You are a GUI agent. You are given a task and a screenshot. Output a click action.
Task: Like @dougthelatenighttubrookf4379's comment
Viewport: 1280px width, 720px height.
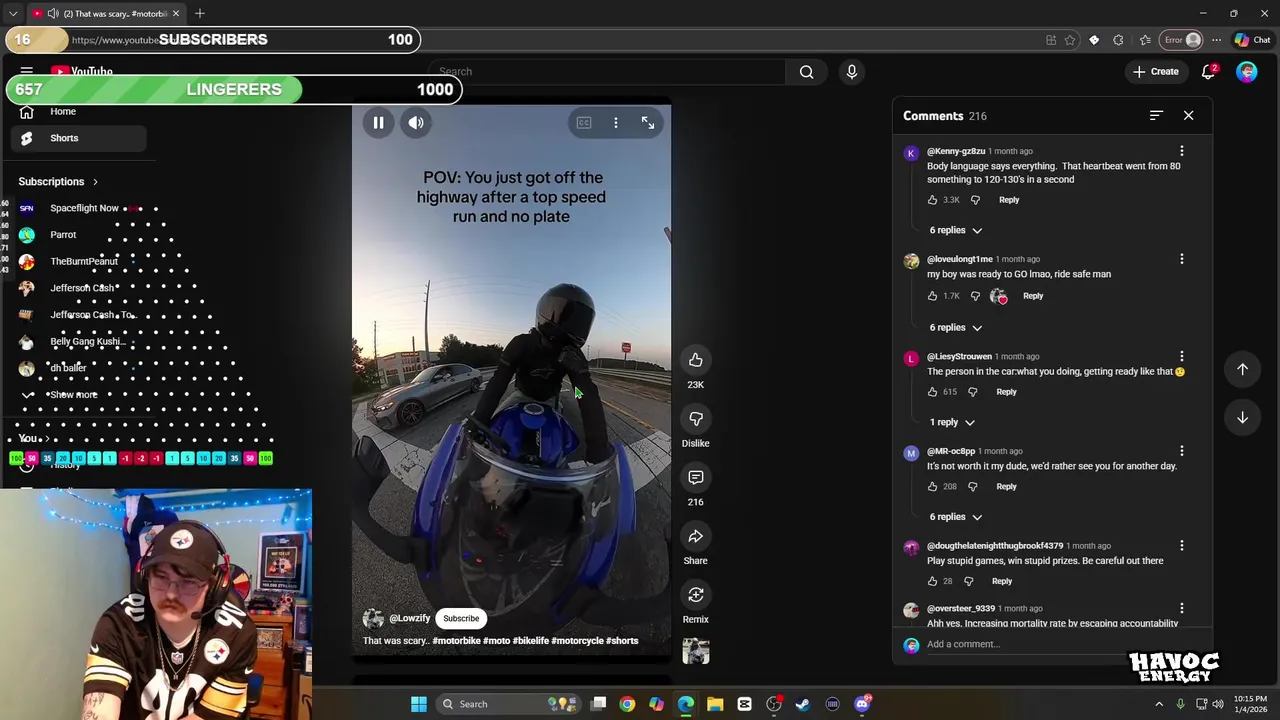click(932, 581)
